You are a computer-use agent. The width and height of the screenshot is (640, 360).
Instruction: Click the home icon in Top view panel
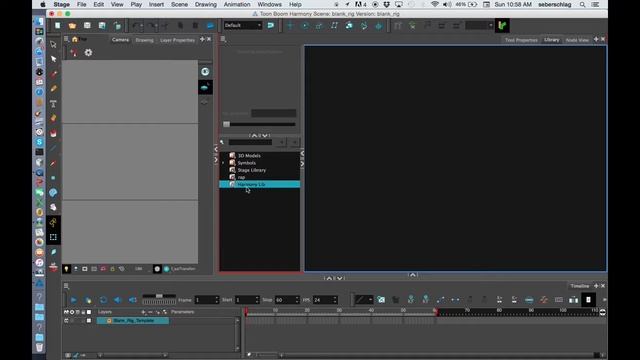point(75,40)
